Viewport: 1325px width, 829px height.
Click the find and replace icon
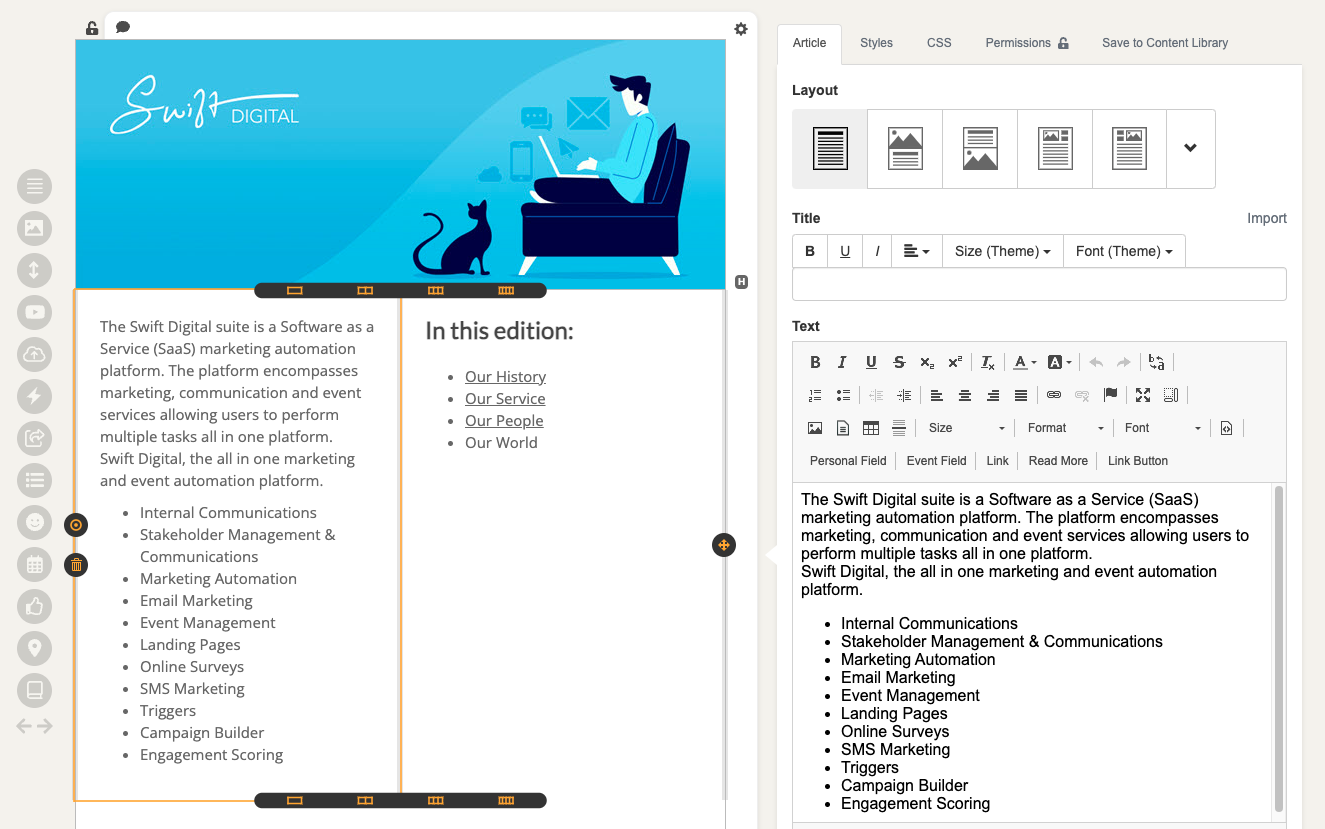click(1156, 362)
